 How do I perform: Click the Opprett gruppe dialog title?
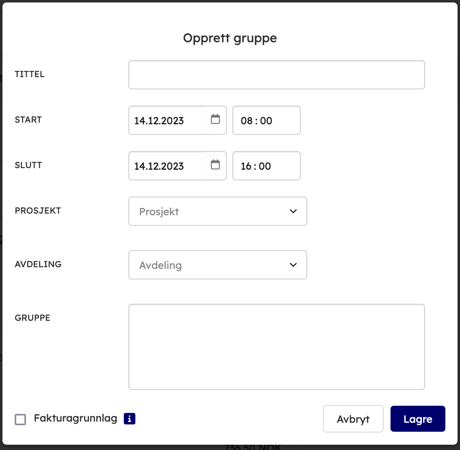coord(230,38)
